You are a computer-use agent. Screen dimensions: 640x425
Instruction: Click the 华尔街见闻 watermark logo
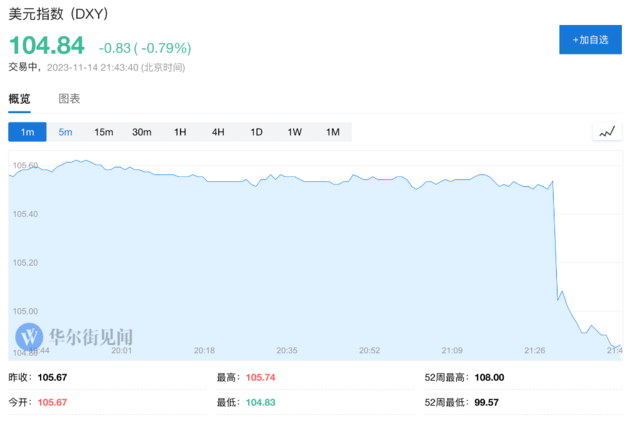tap(76, 335)
